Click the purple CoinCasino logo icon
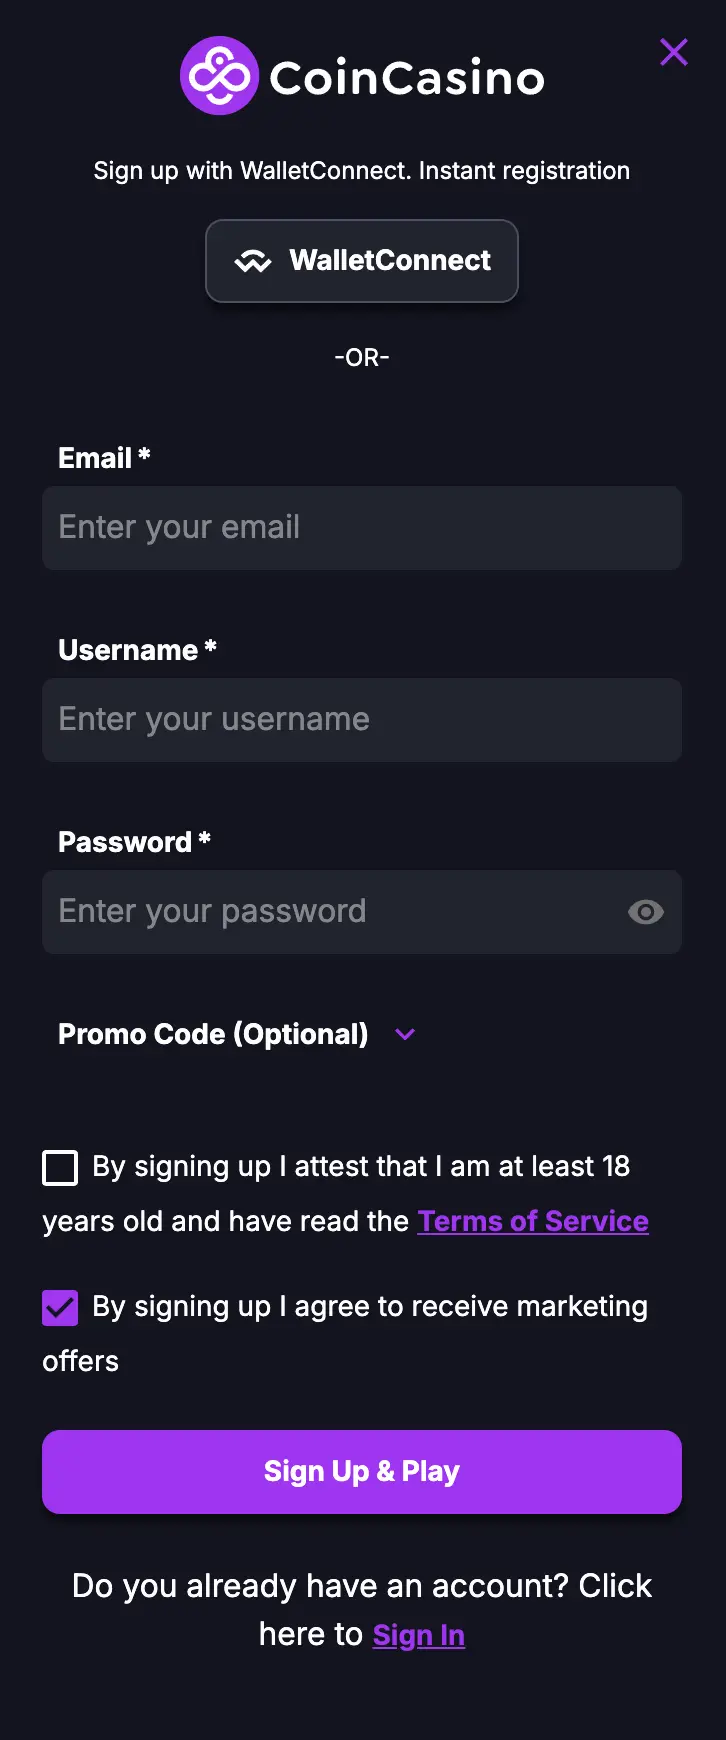This screenshot has width=726, height=1740. point(219,76)
